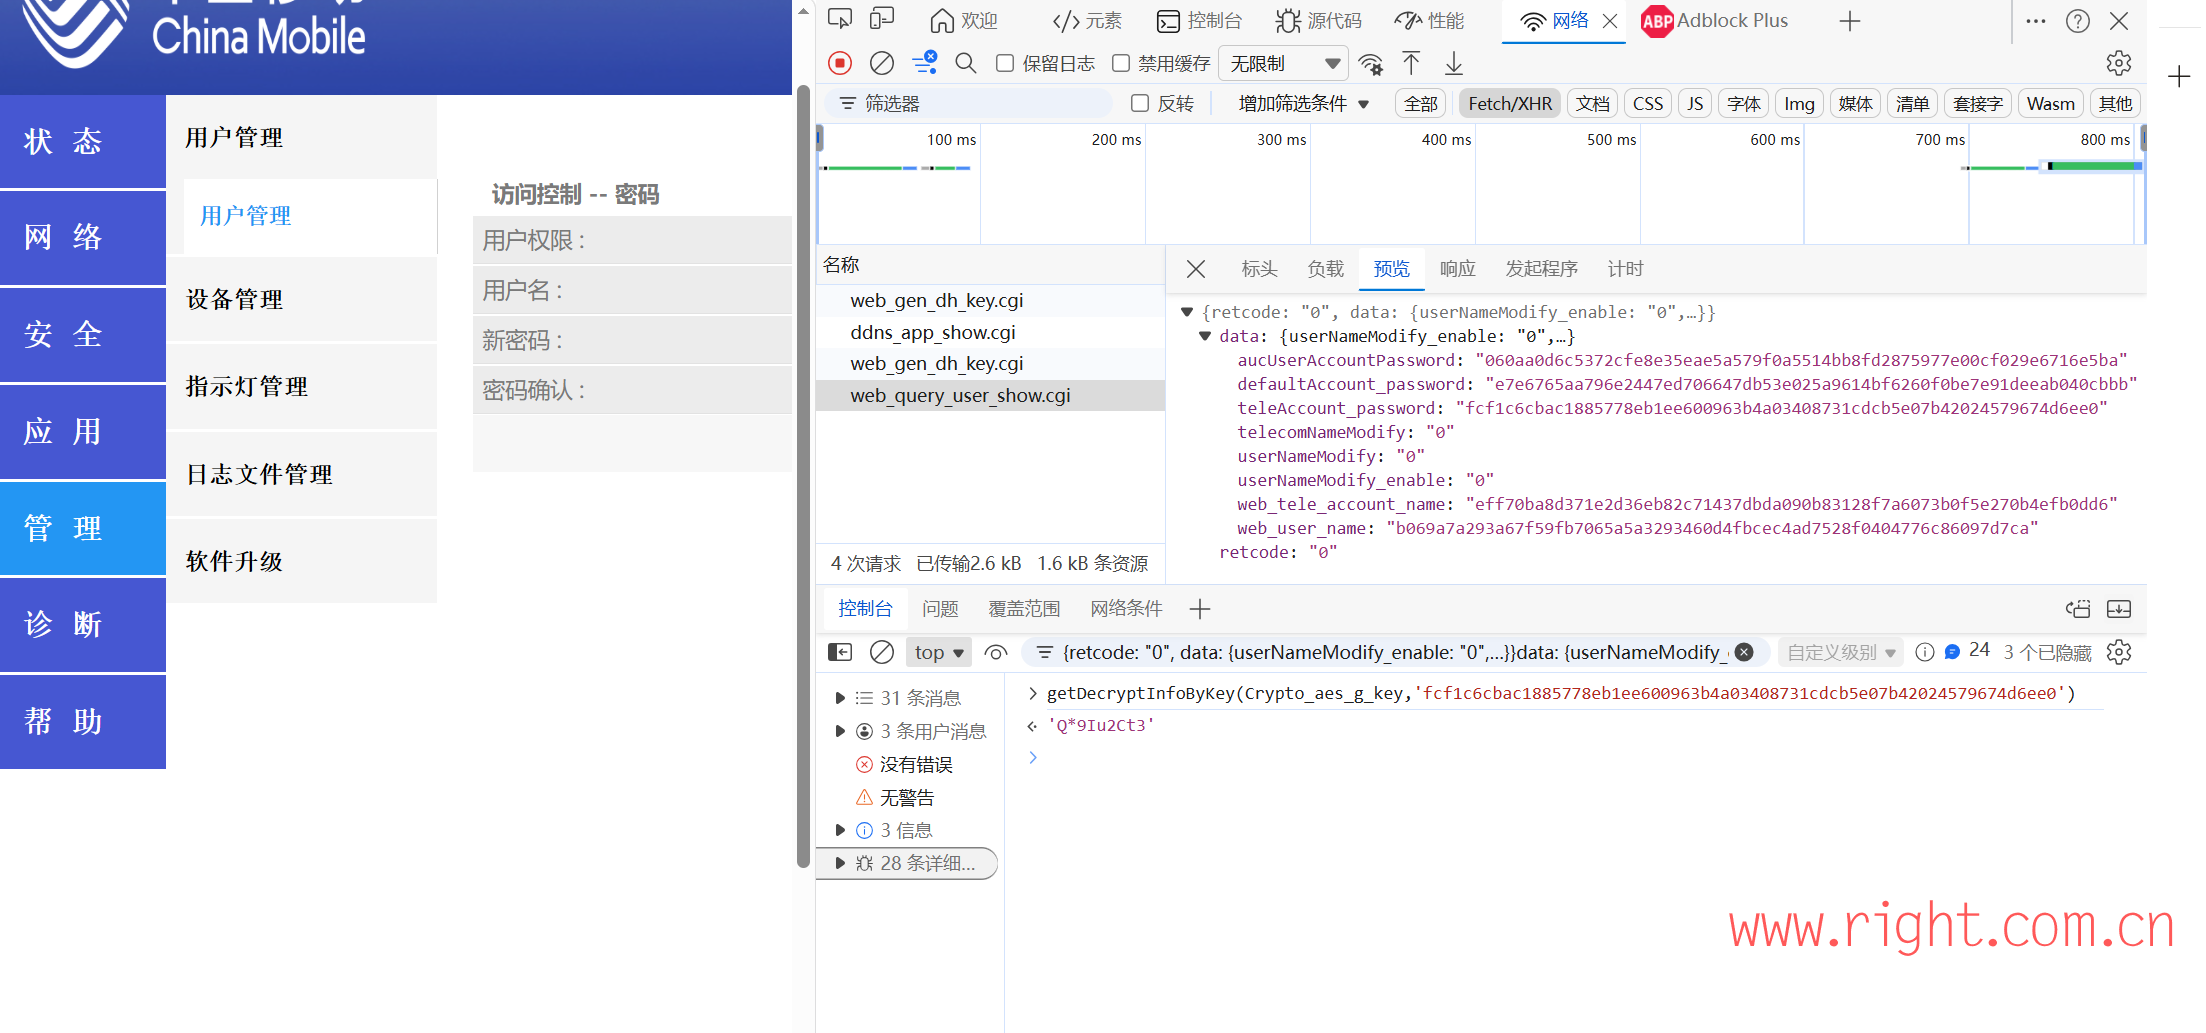Select ddns_app_show.cgi request

(x=990, y=332)
